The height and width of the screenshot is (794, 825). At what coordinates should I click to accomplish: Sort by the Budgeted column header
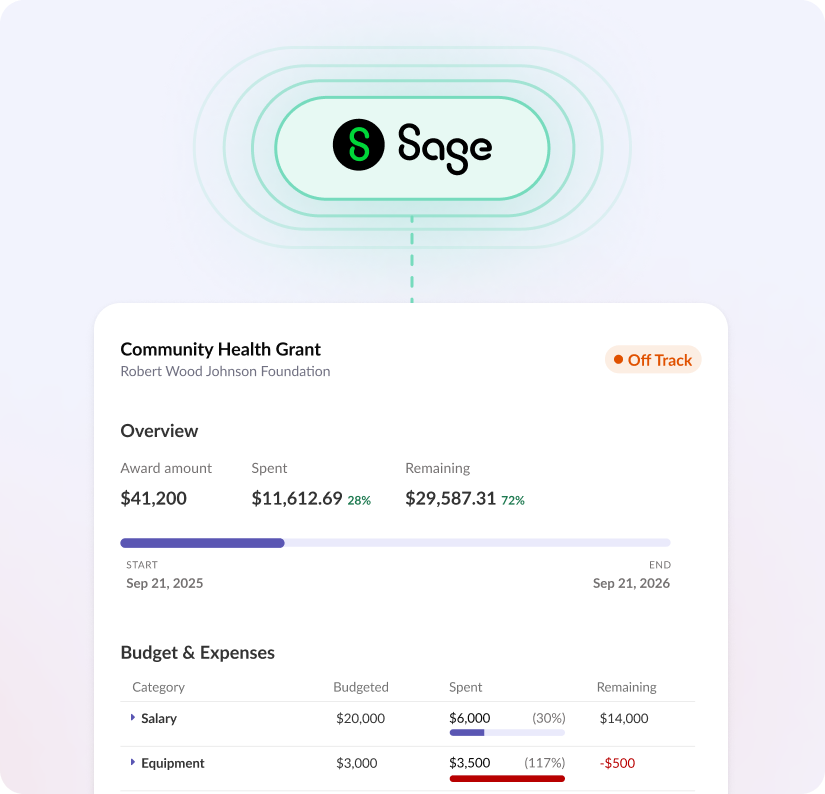click(360, 687)
